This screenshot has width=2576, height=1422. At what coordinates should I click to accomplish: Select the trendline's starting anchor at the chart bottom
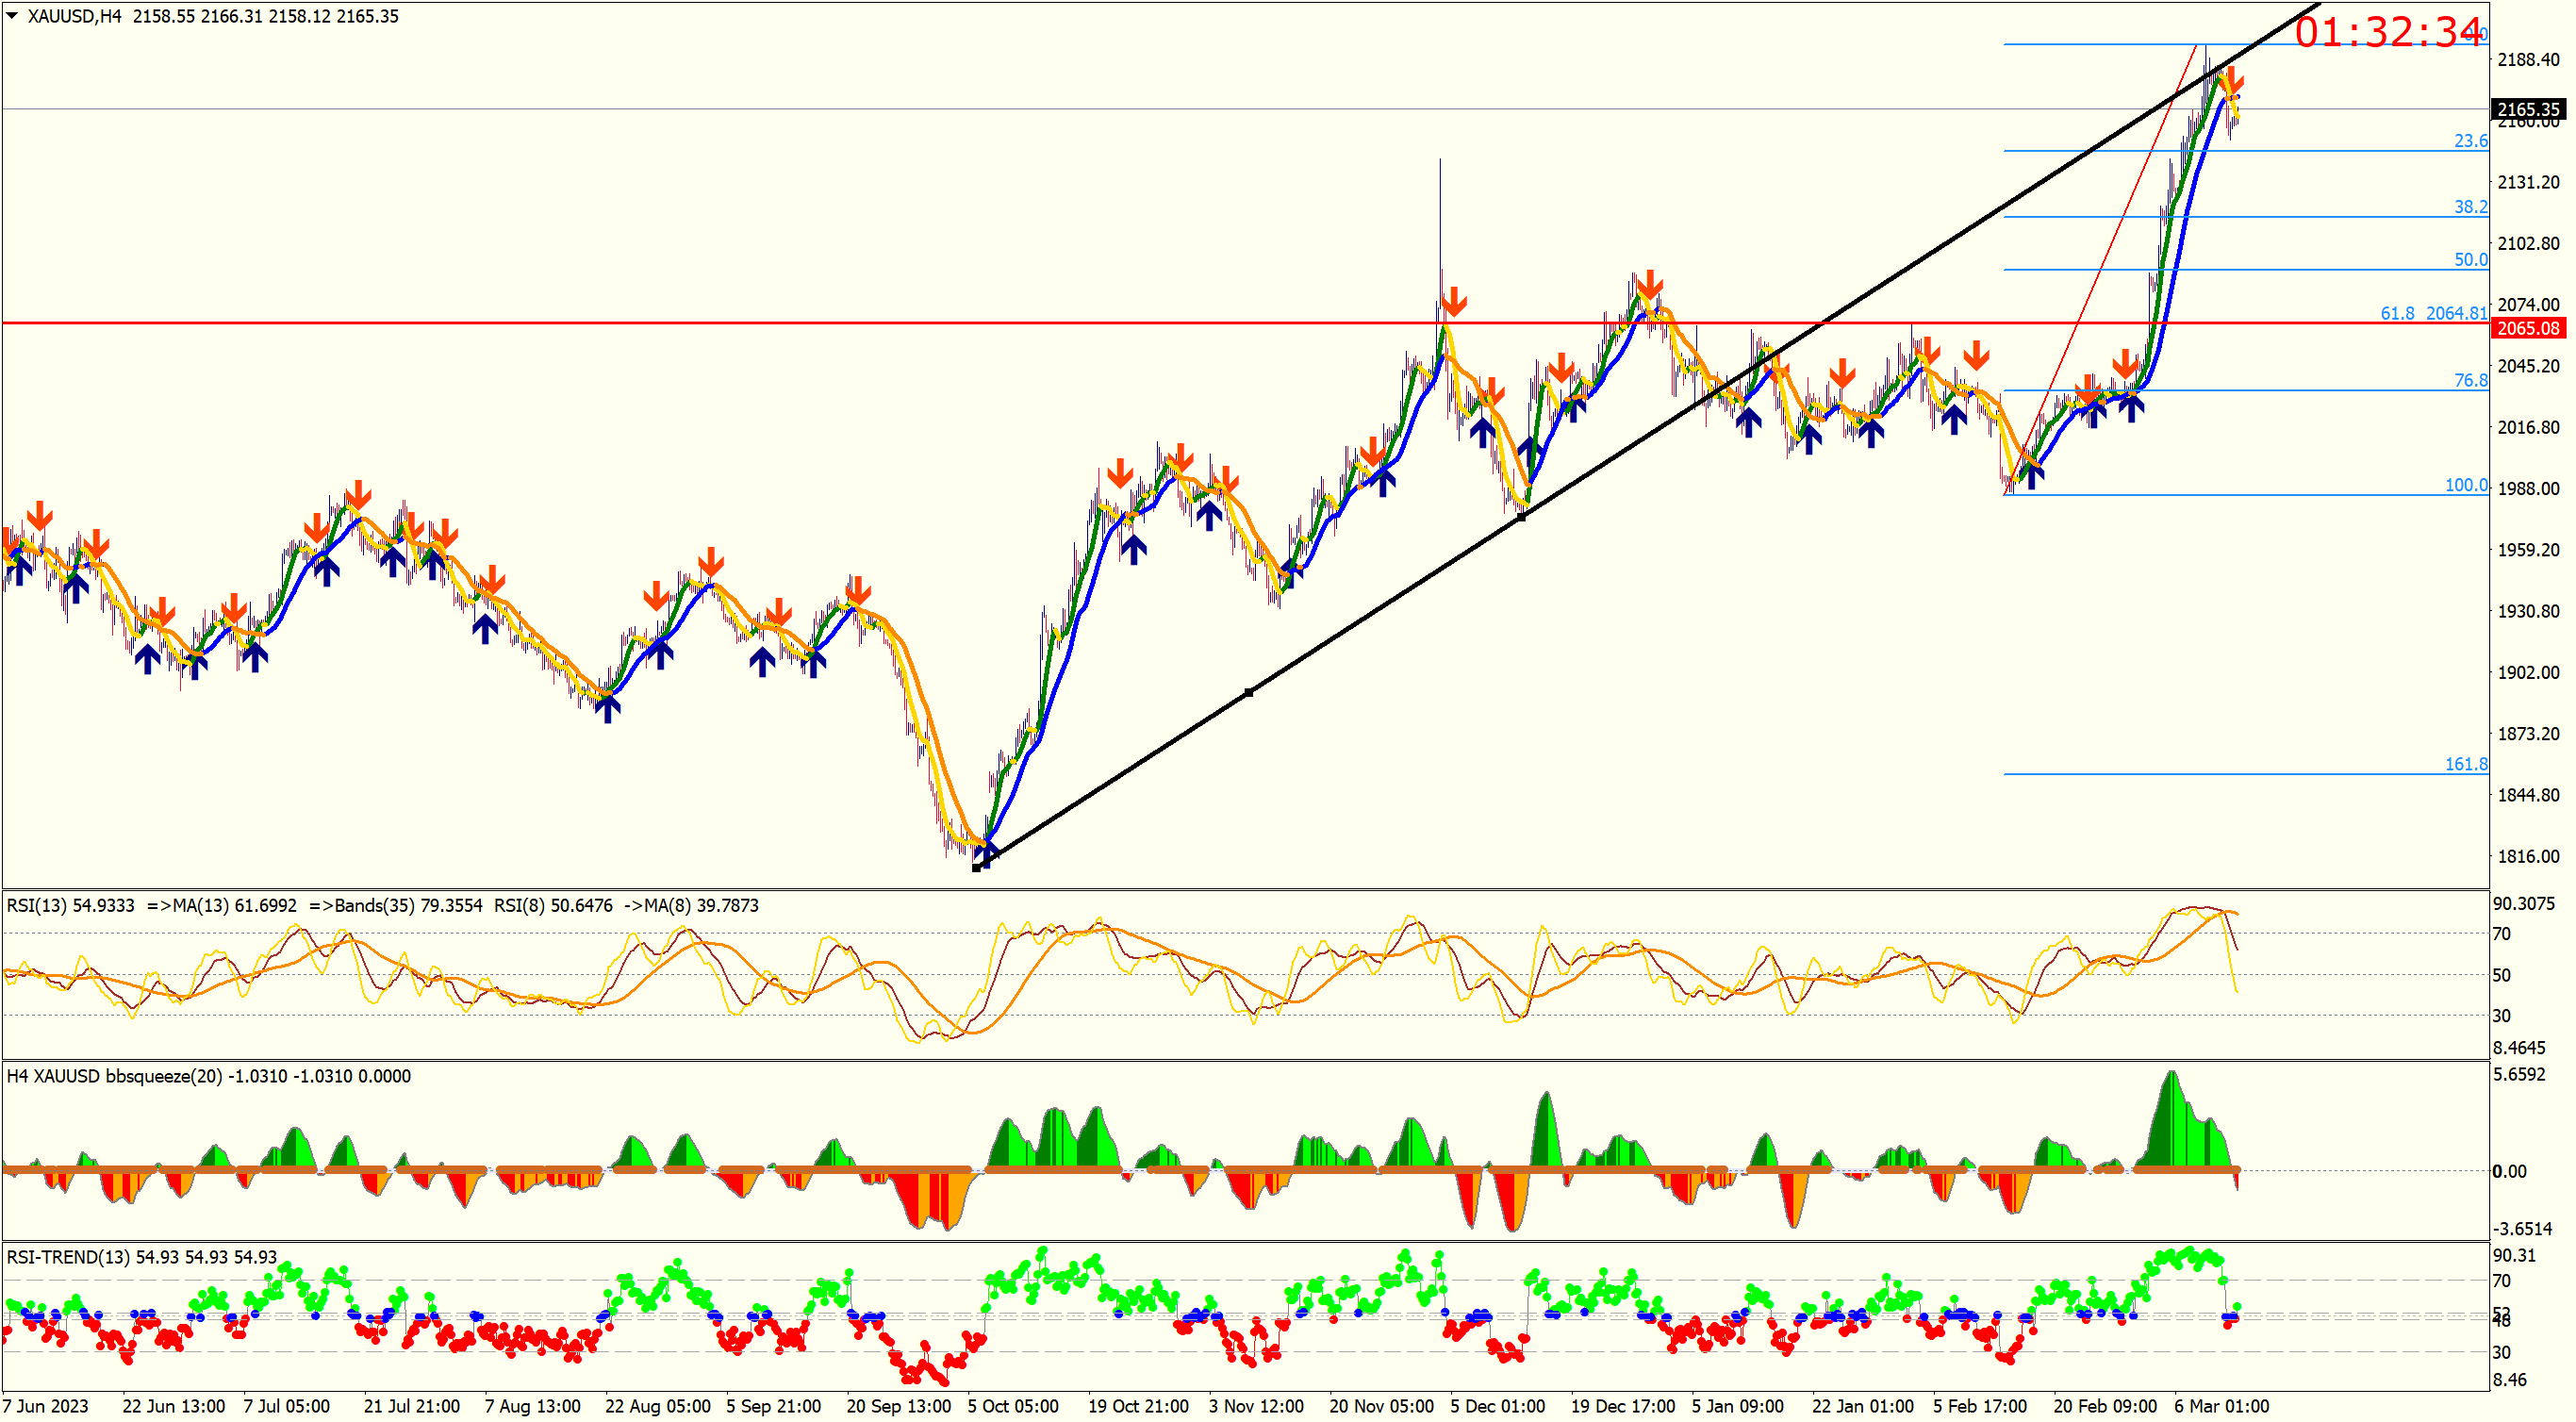tap(976, 868)
